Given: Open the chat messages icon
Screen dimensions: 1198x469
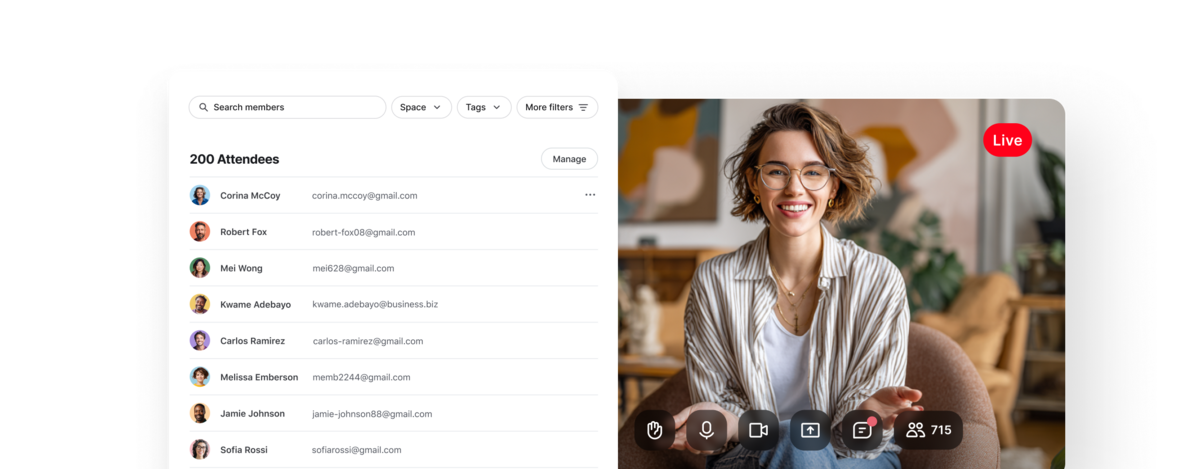Looking at the screenshot, I should pyautogui.click(x=862, y=430).
